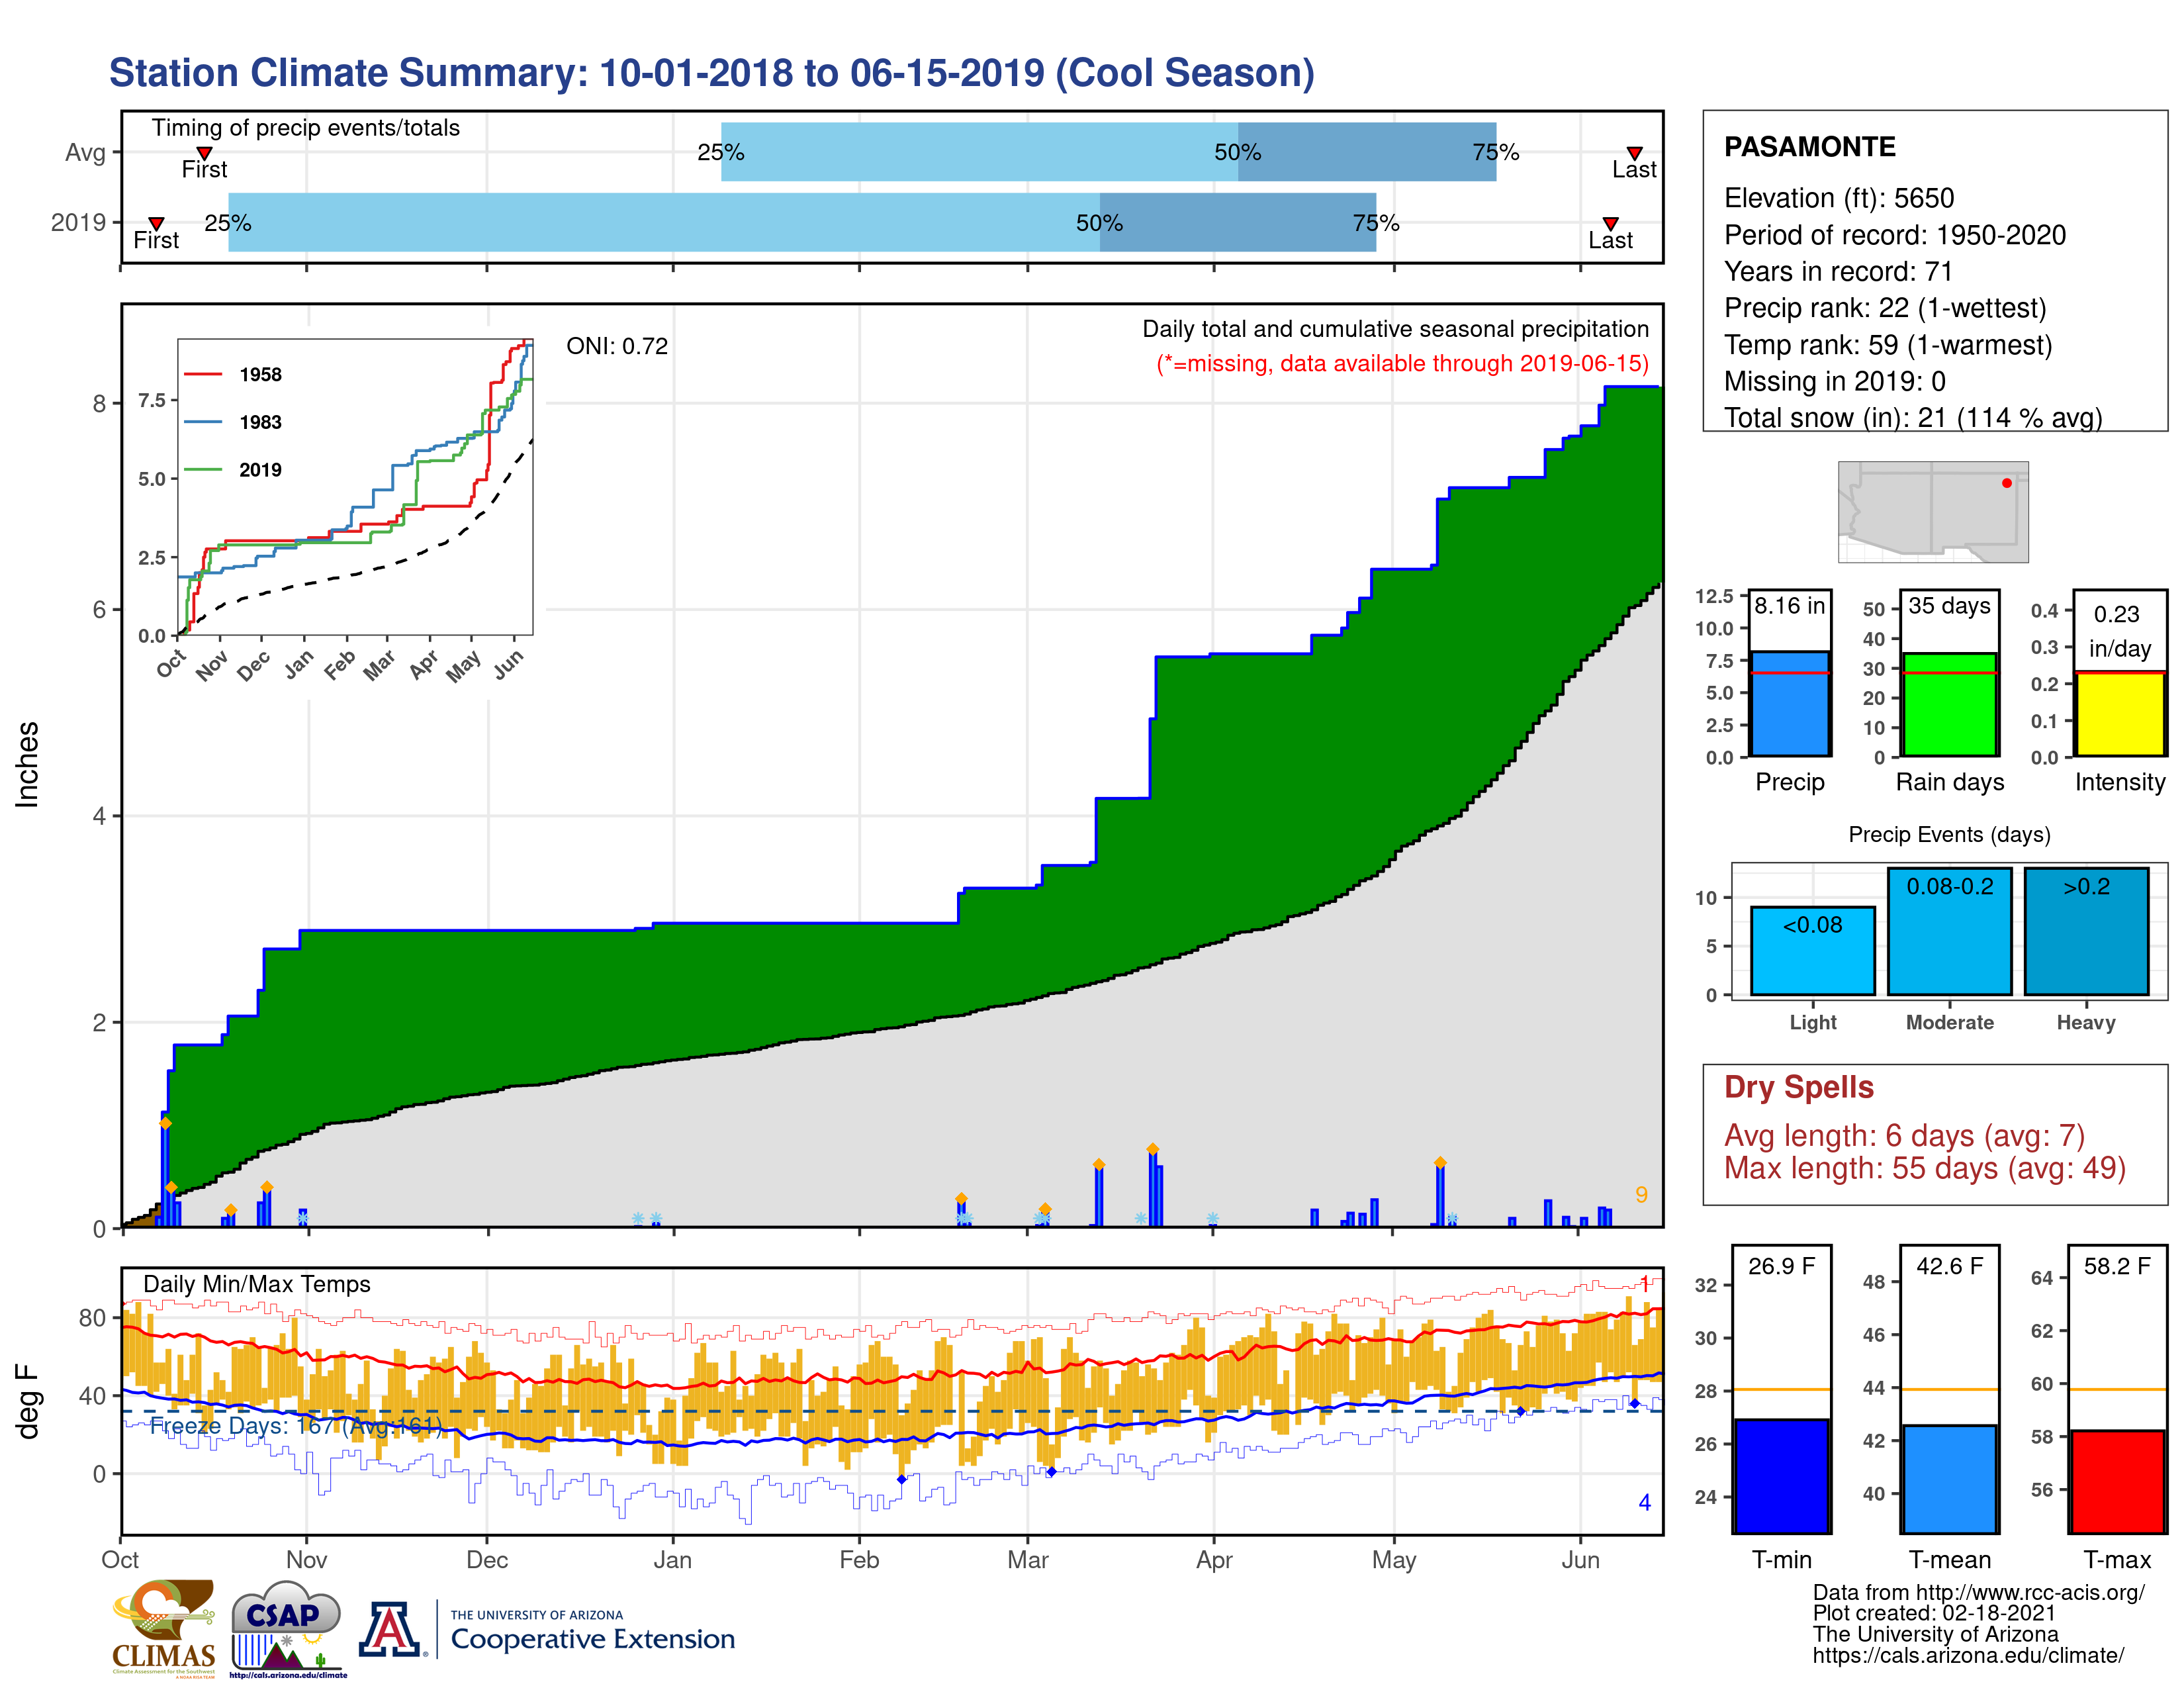Click the 2019 row First red triangle marker
The height and width of the screenshot is (1688, 2184).
coord(156,223)
